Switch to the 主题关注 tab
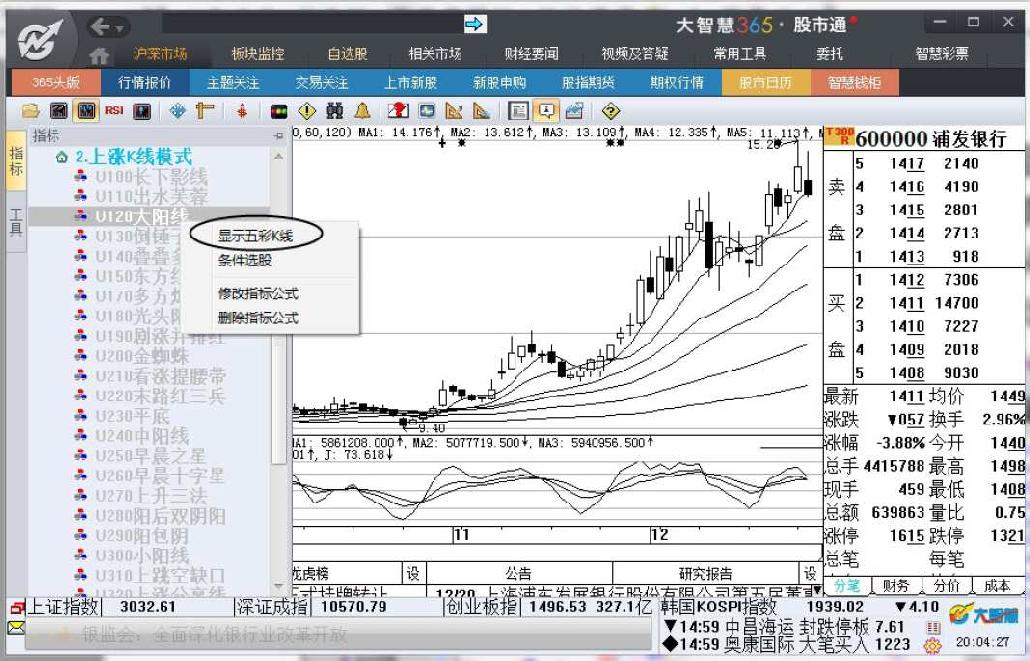The image size is (1030, 661). [233, 83]
